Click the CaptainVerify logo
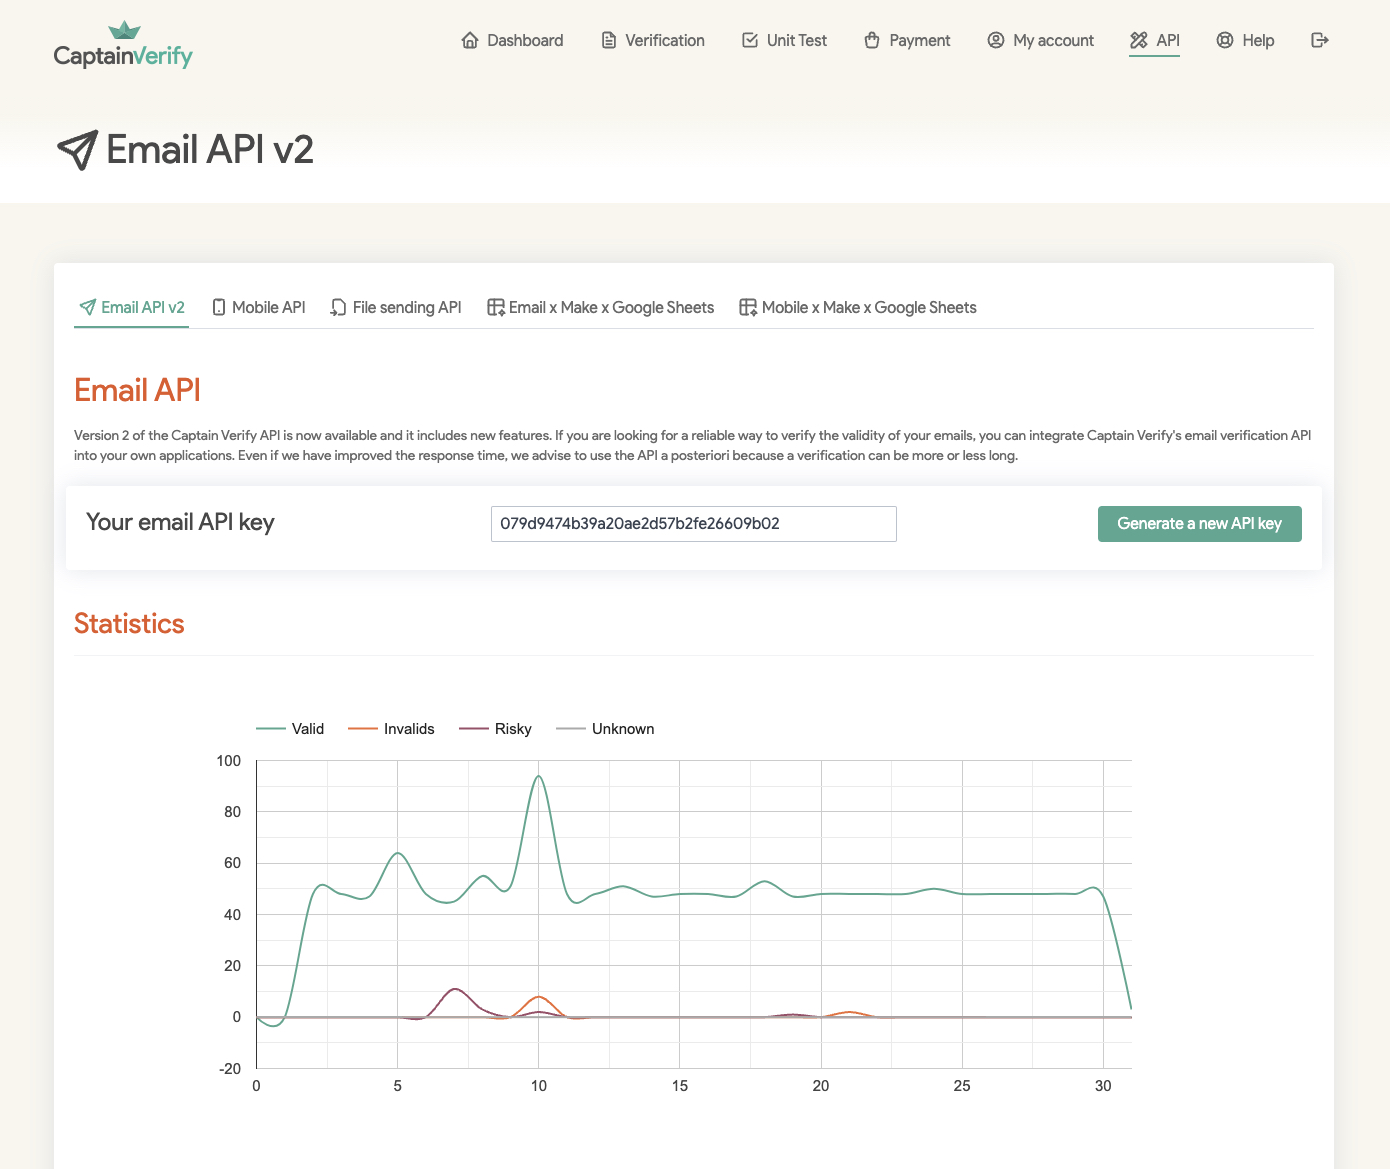 (123, 46)
